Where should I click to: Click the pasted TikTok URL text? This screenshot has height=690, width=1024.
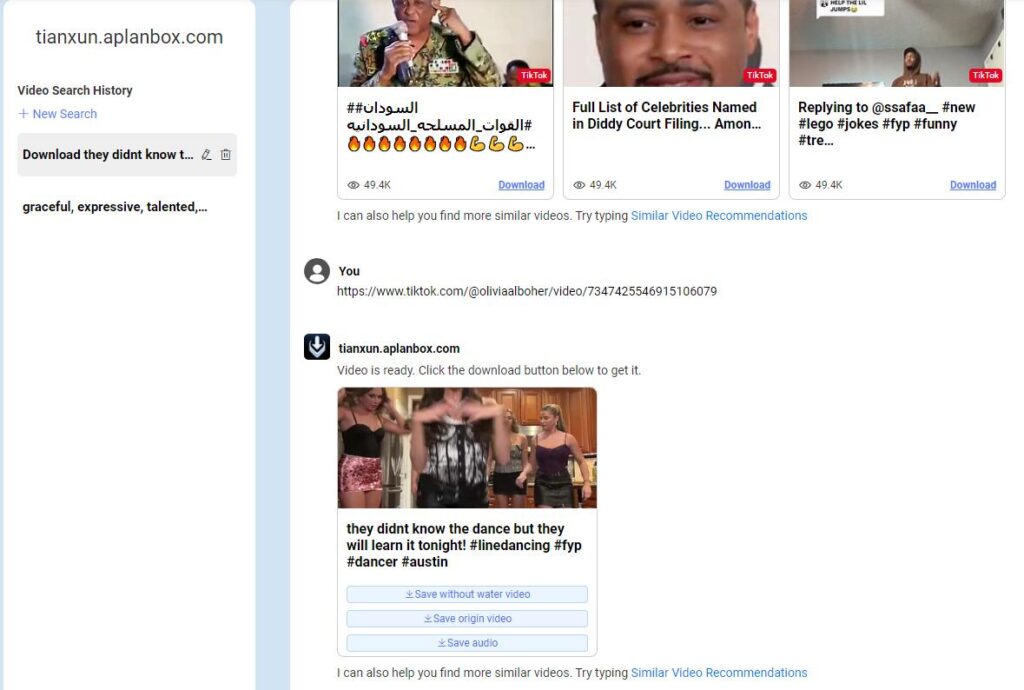point(527,291)
